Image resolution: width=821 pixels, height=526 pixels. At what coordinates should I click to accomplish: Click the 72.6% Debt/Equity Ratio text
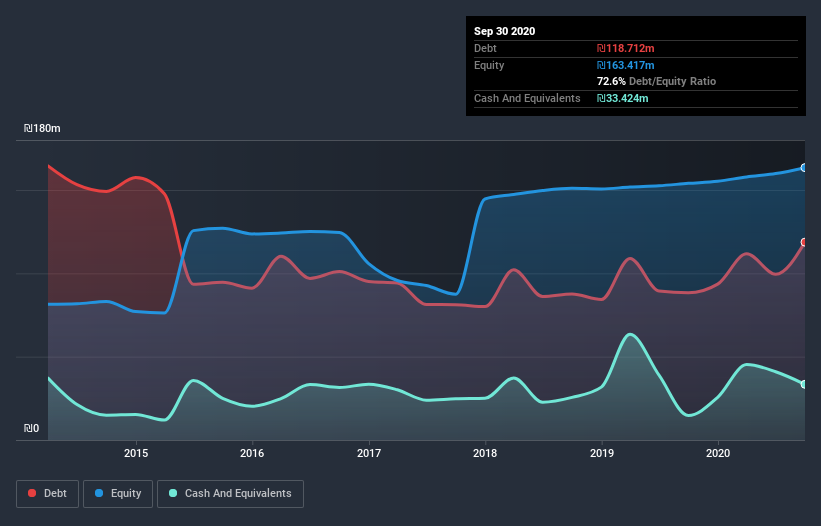point(656,81)
